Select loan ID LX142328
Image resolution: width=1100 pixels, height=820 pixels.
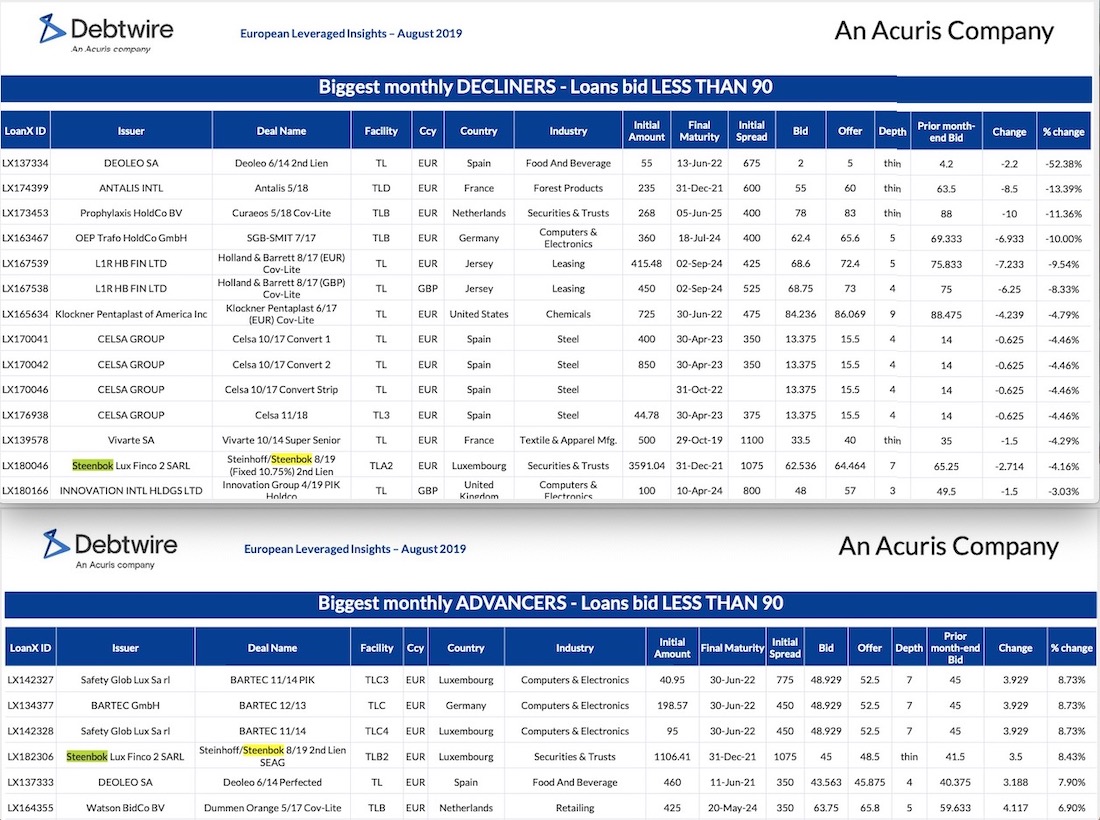pyautogui.click(x=30, y=730)
